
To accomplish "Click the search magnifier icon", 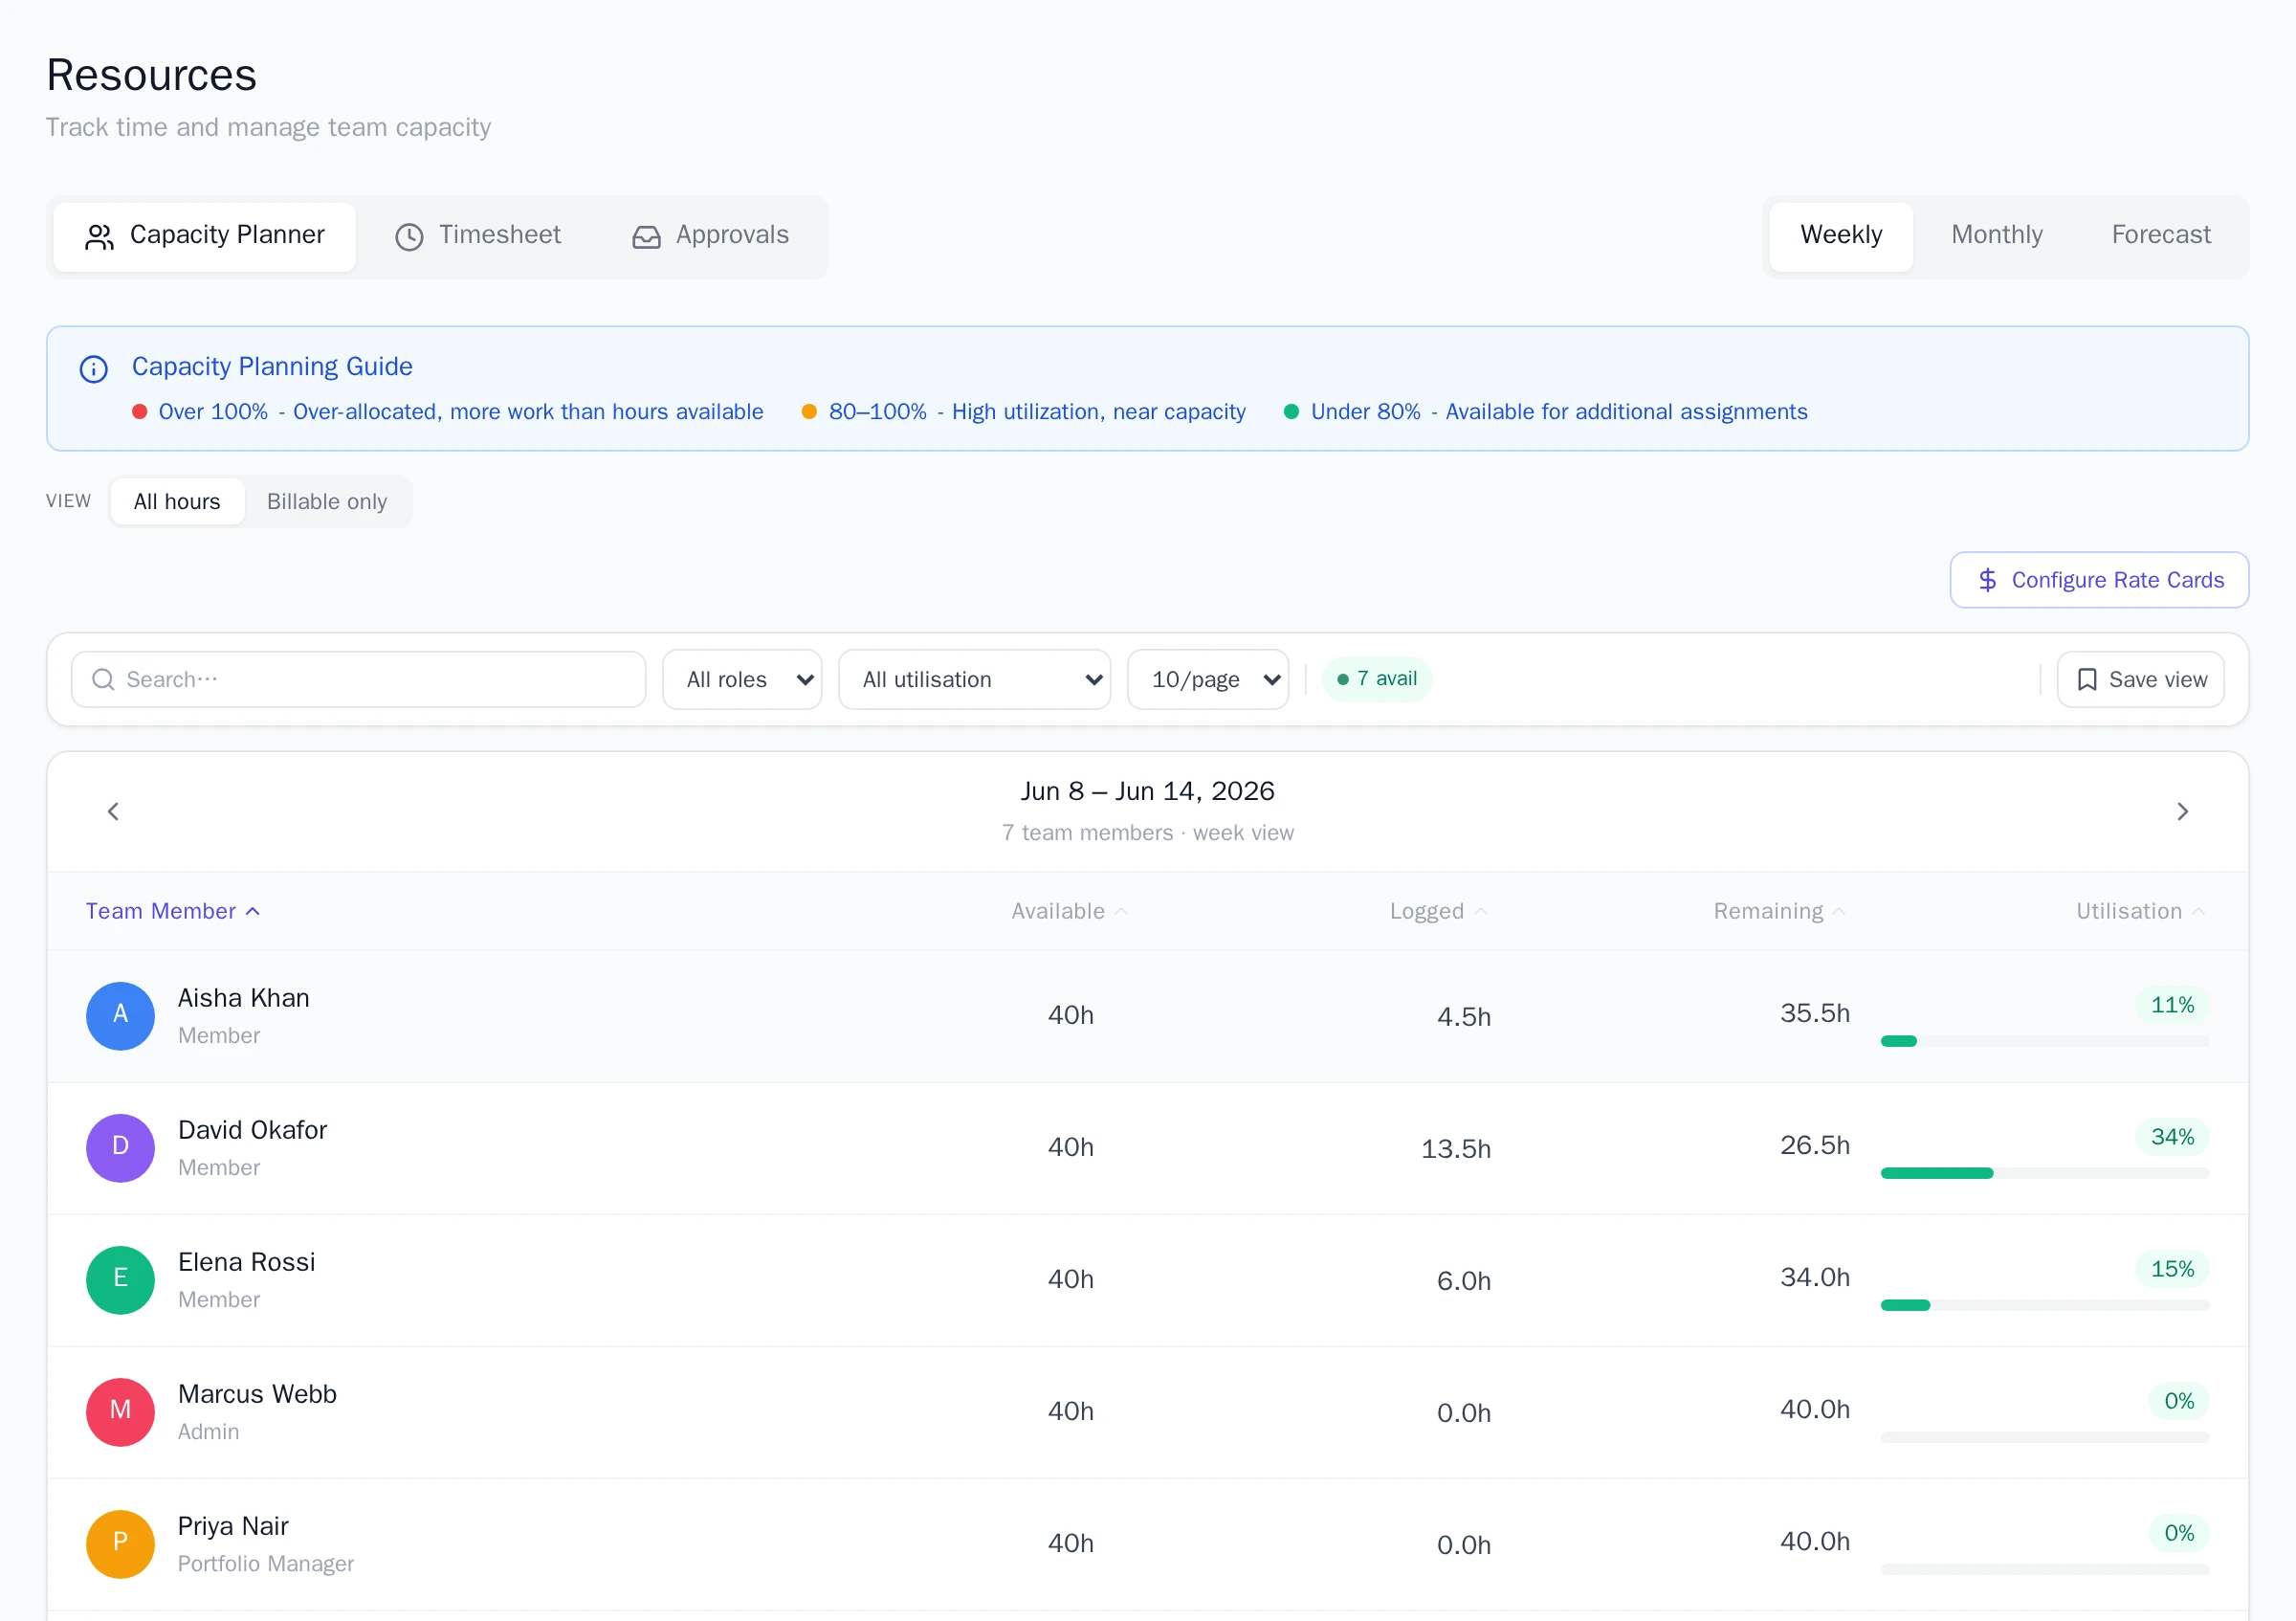I will (103, 679).
